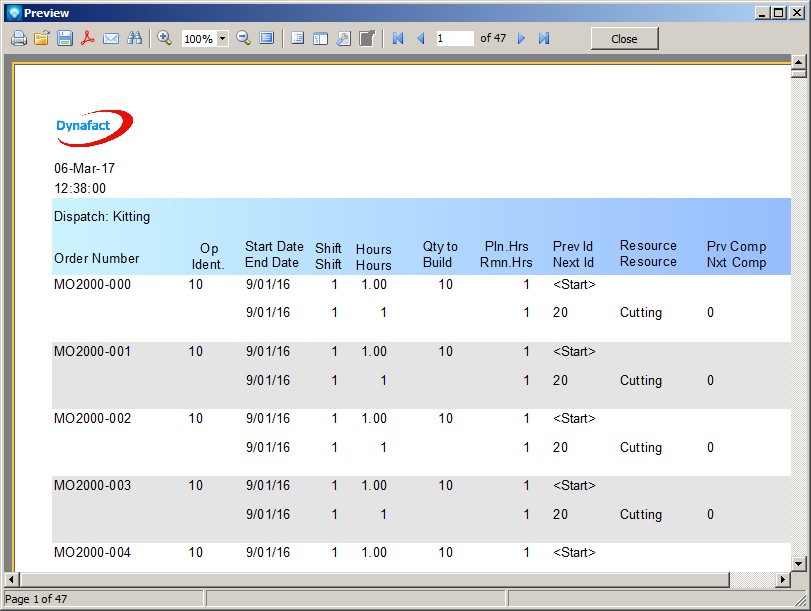The height and width of the screenshot is (611, 811).
Task: Save the report using the floppy disk icon
Action: pyautogui.click(x=64, y=38)
